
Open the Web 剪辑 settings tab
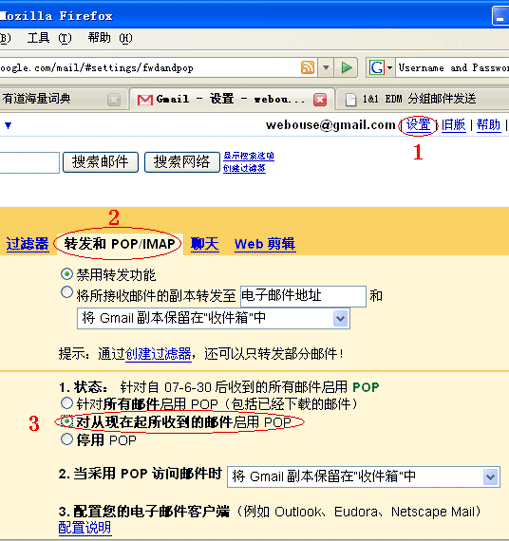(265, 244)
